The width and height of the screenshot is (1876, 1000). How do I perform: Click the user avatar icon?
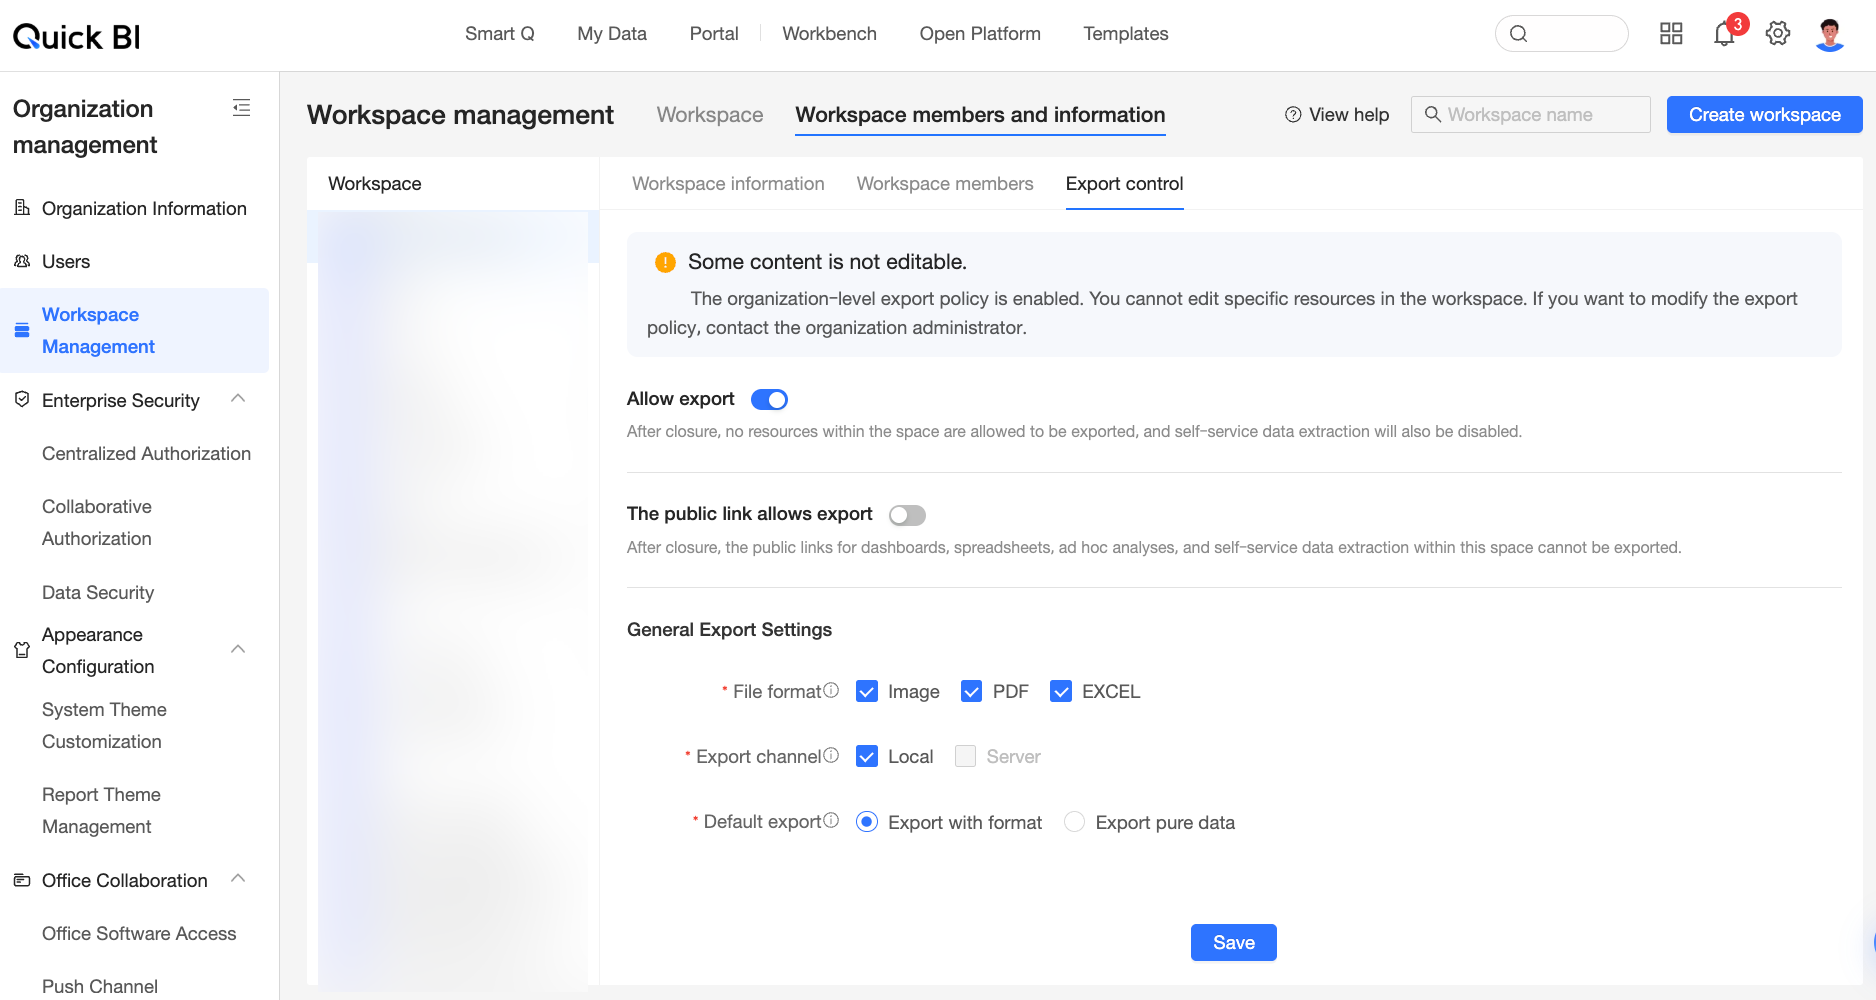point(1830,34)
